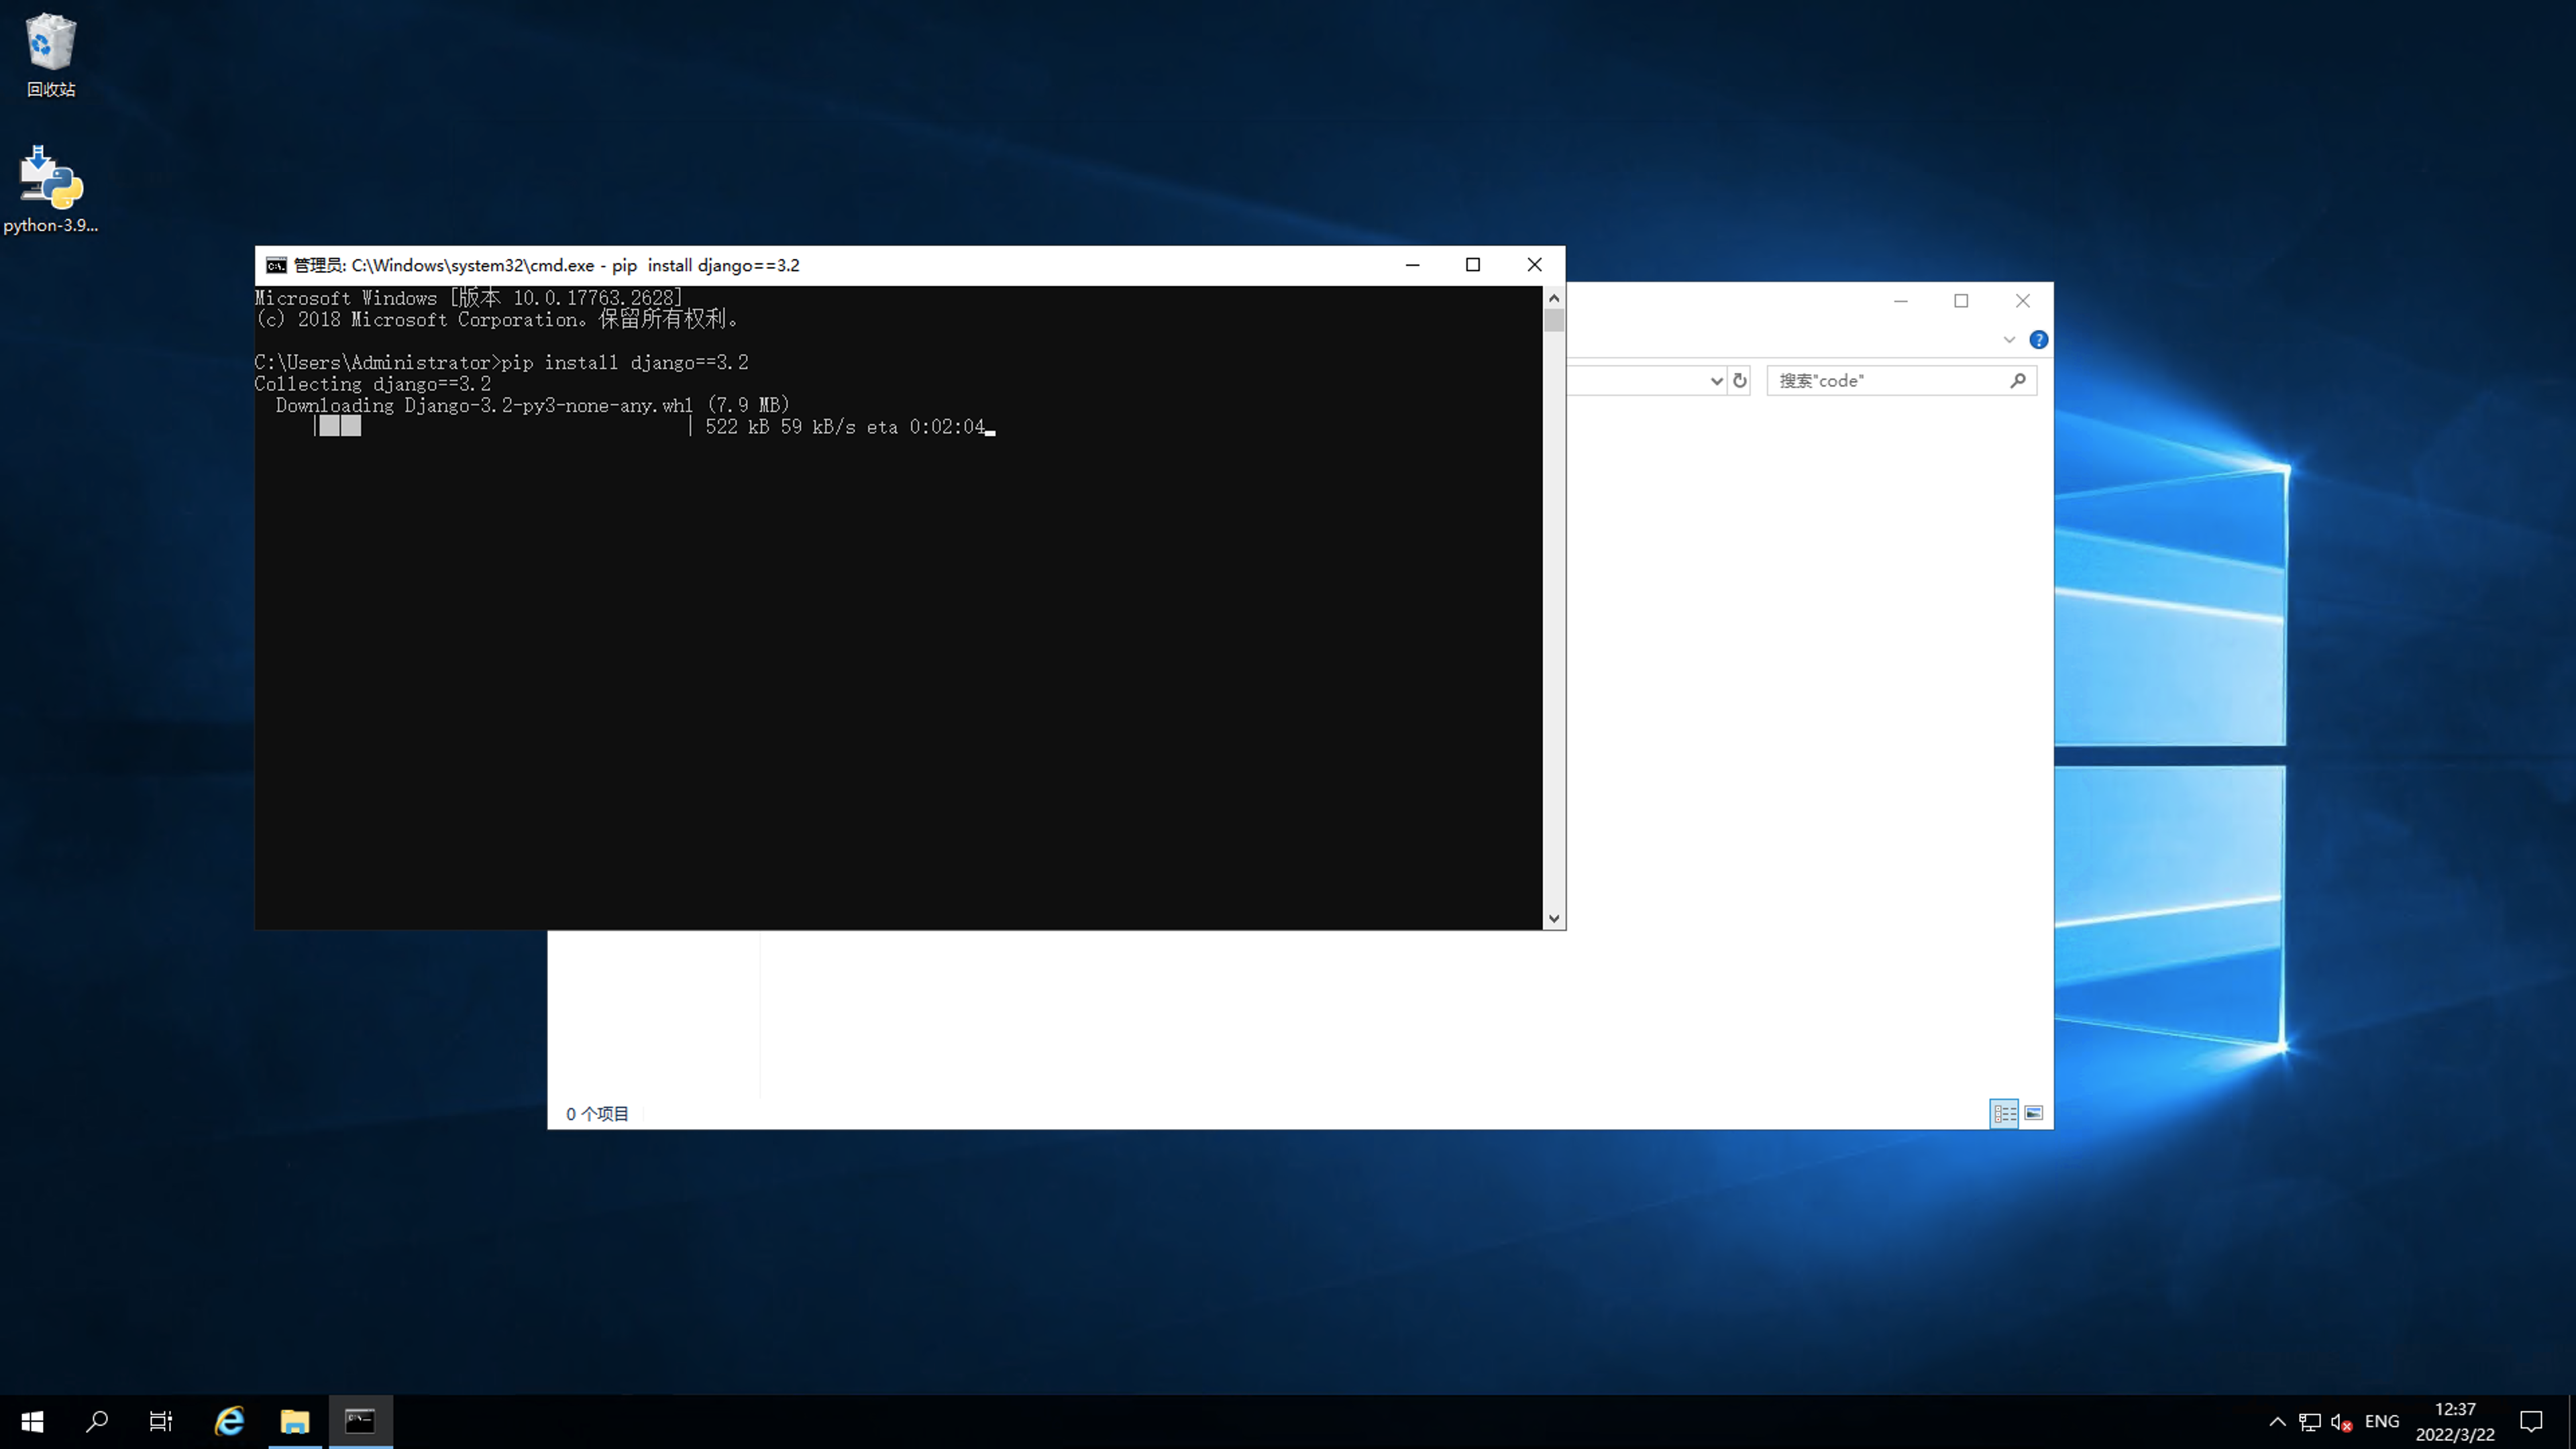Click the cmd window title bar icon

click(x=276, y=265)
